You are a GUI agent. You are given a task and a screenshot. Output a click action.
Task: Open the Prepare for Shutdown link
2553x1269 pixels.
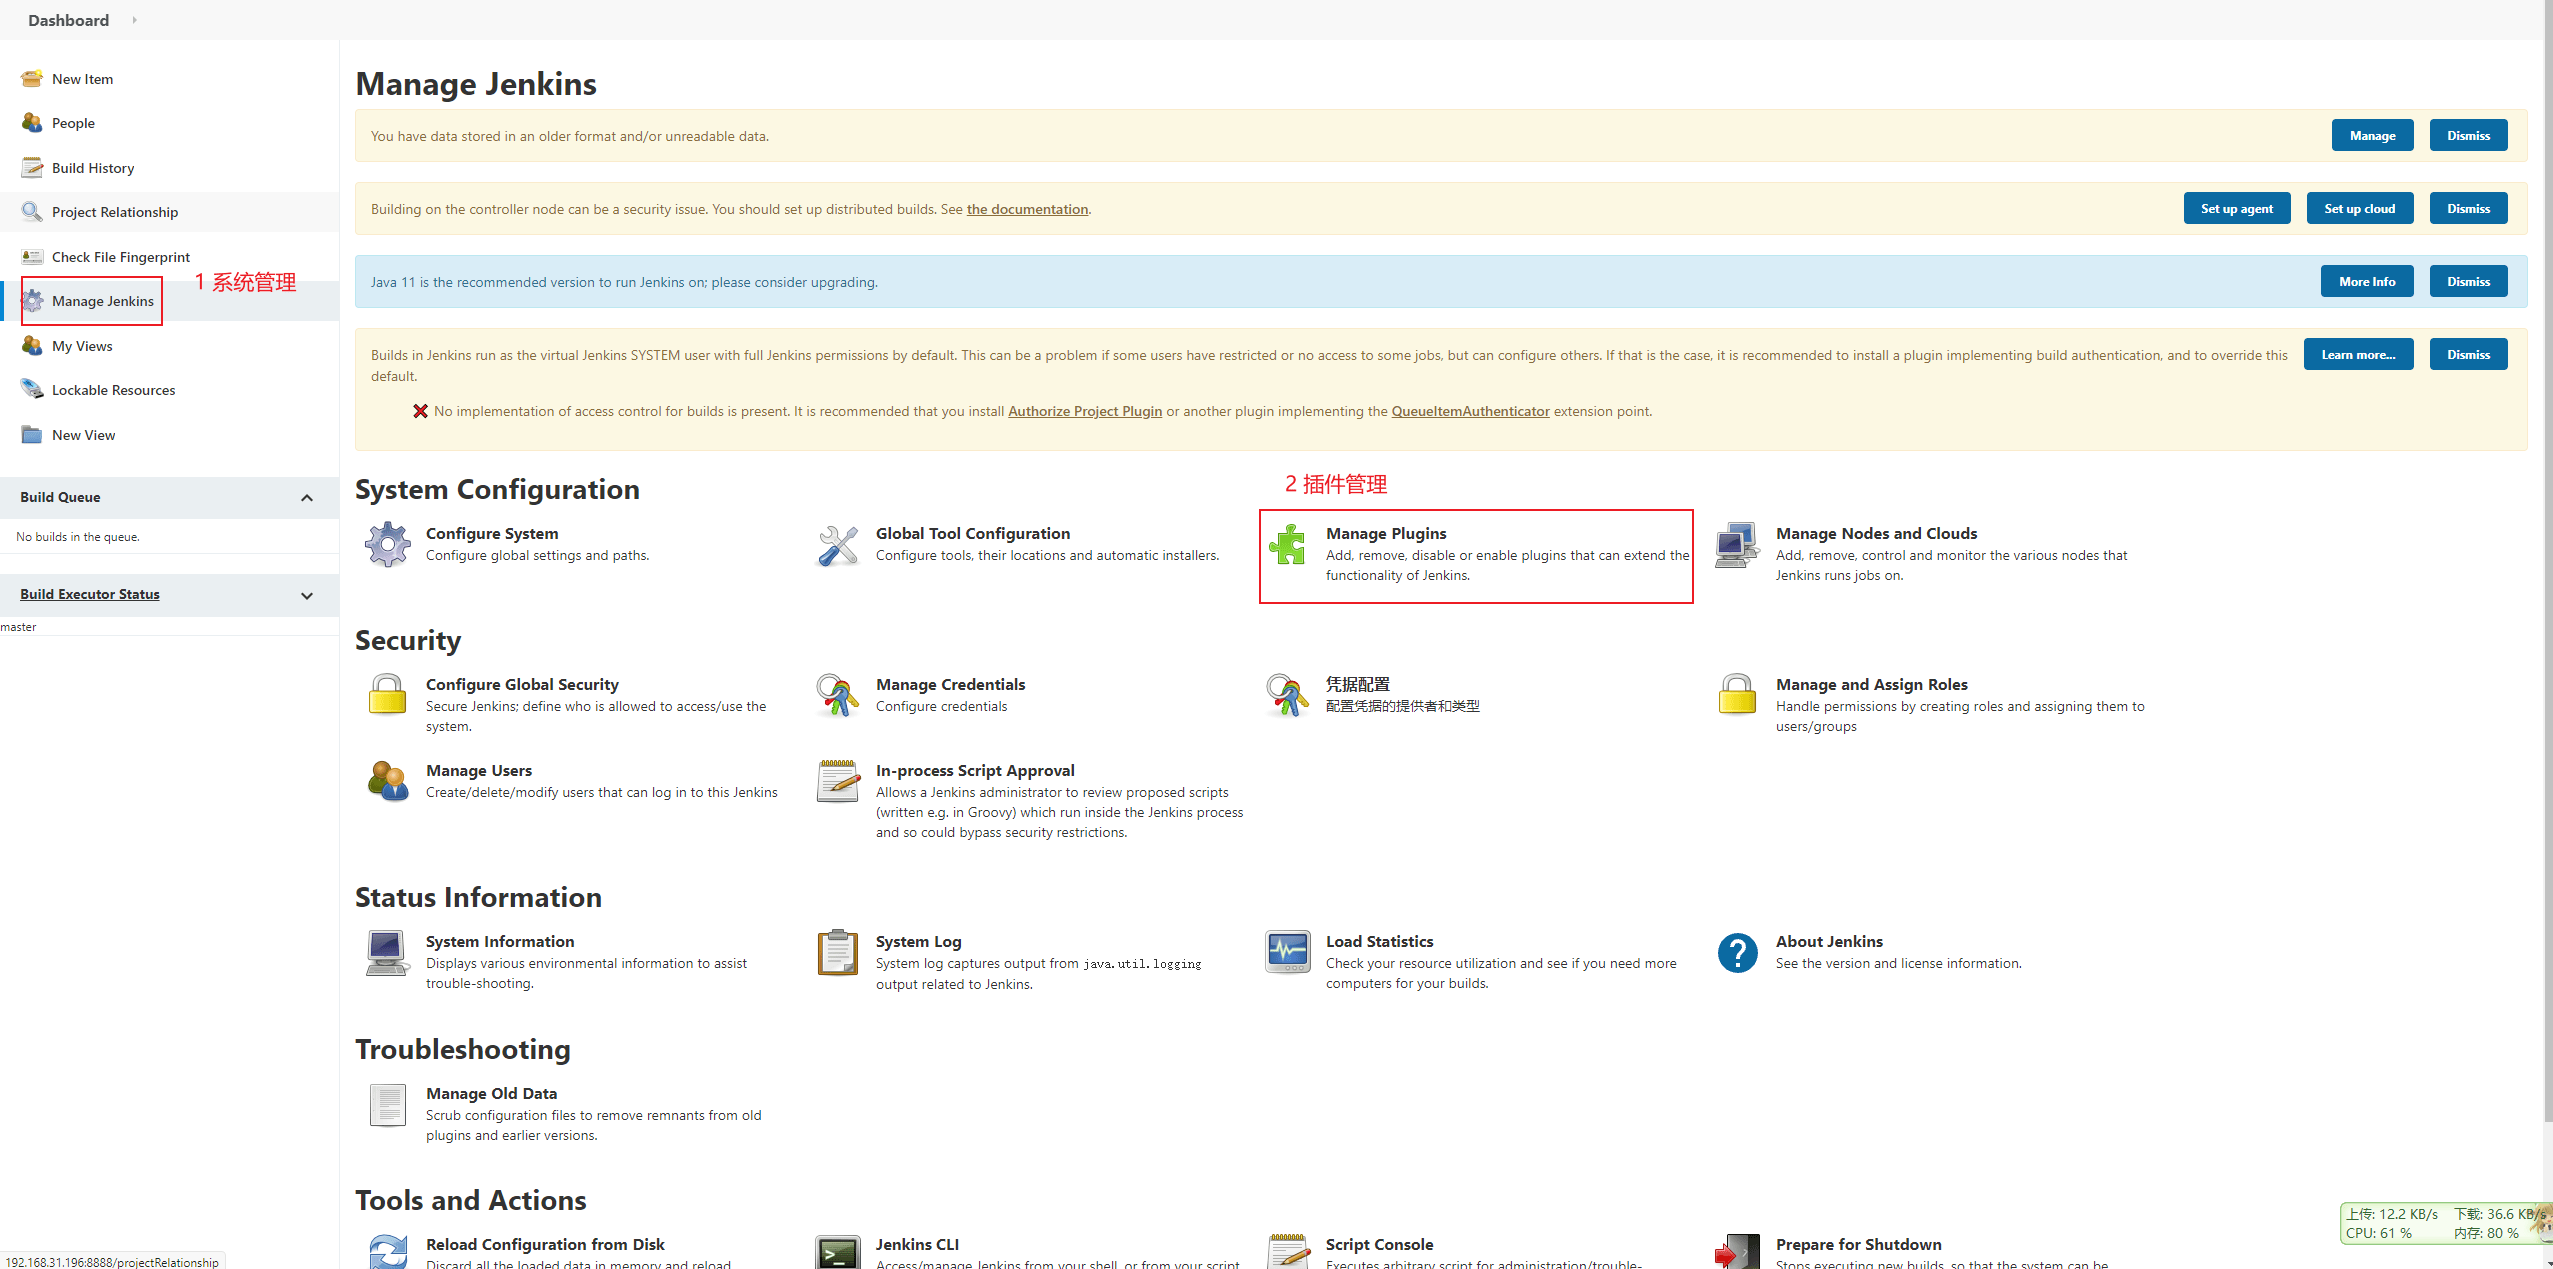[x=1858, y=1245]
